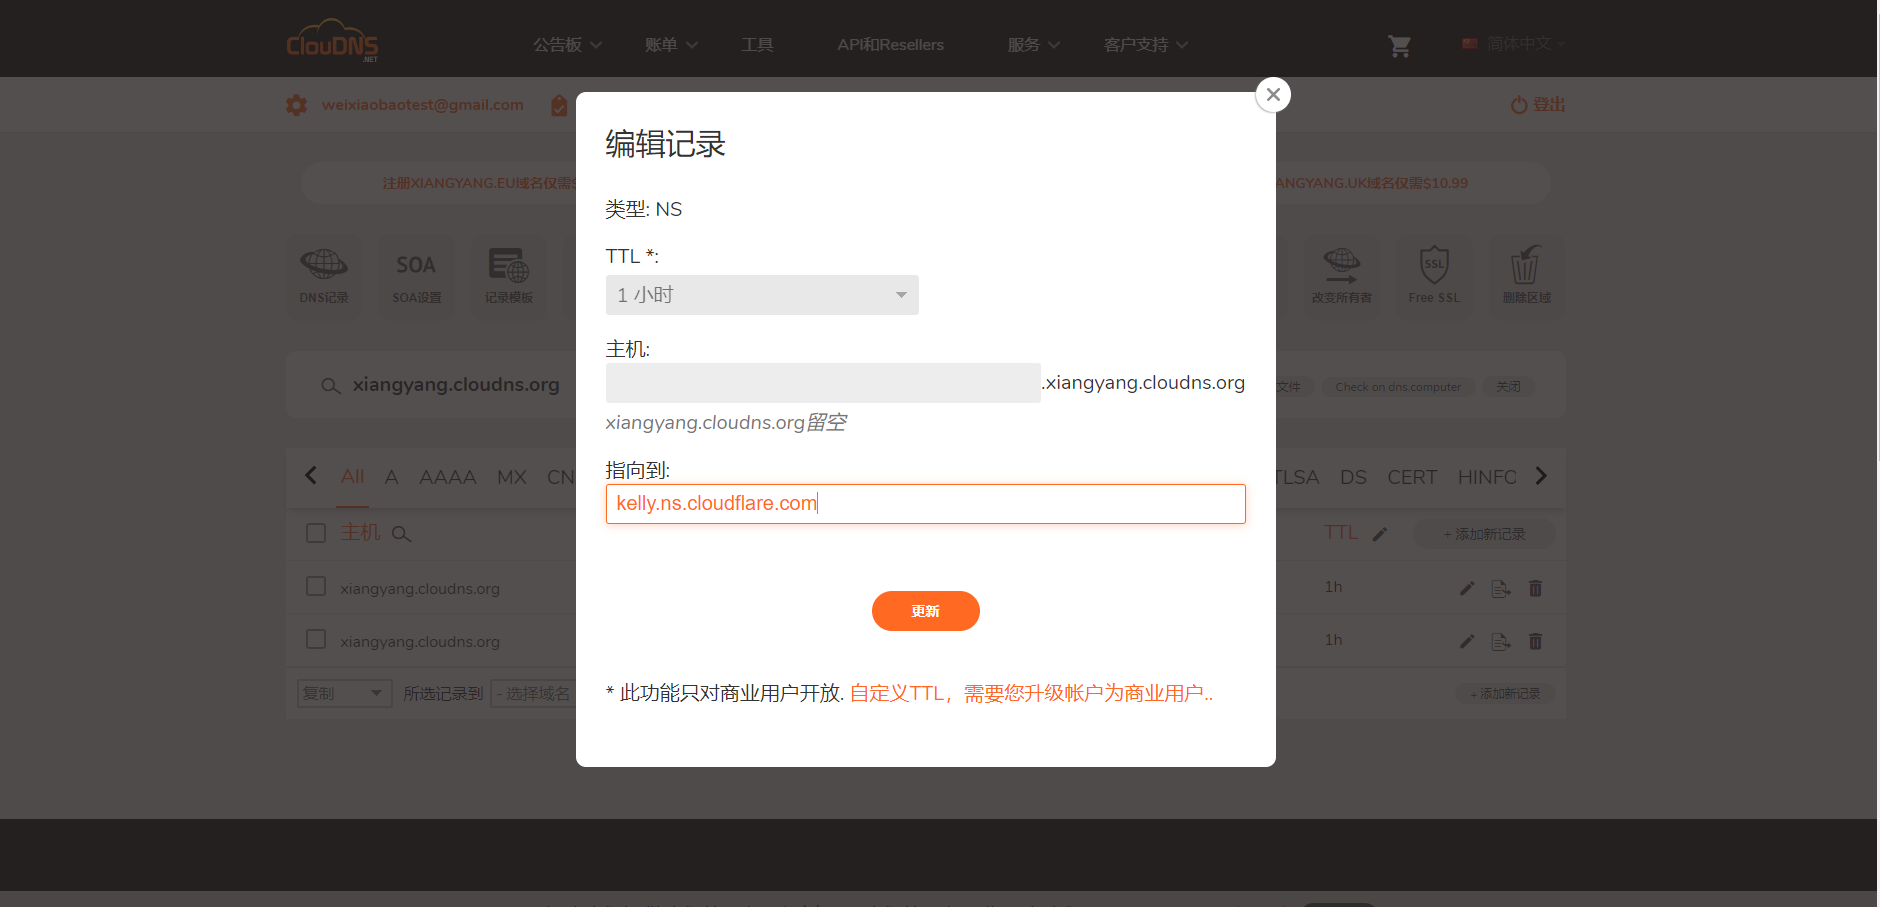
Task: Expand the 客户支持 menu
Action: click(1146, 45)
